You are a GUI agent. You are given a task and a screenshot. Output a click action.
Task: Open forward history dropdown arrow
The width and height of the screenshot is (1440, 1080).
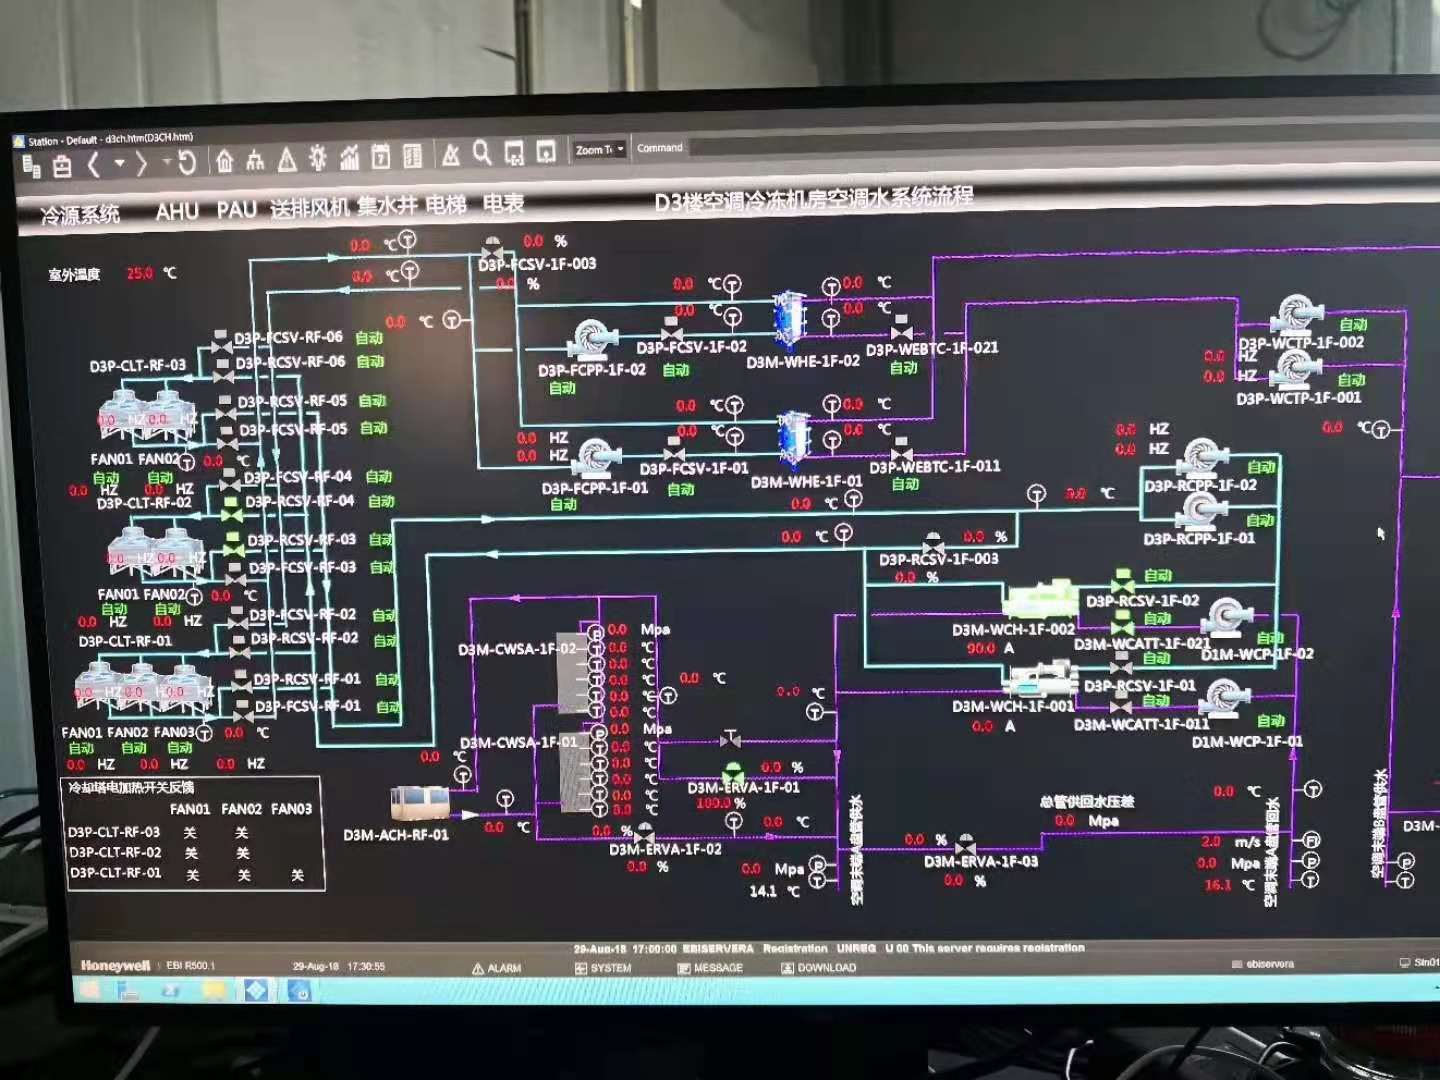(x=165, y=162)
